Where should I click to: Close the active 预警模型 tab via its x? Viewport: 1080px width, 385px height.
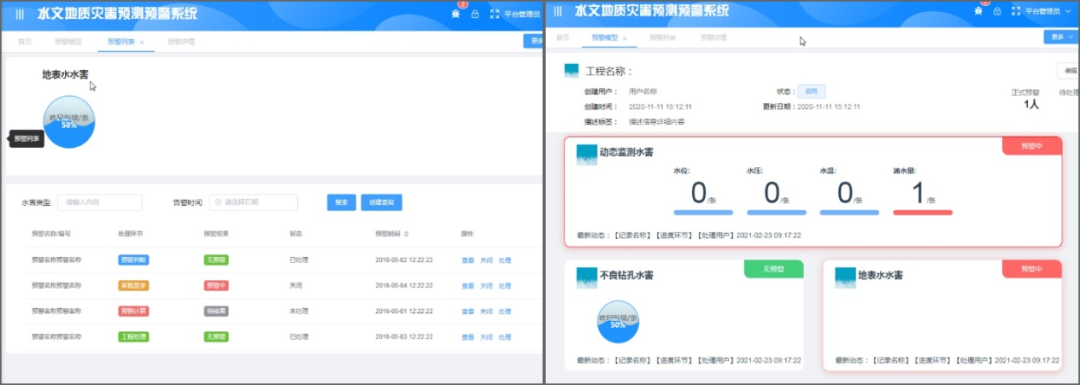(x=625, y=38)
